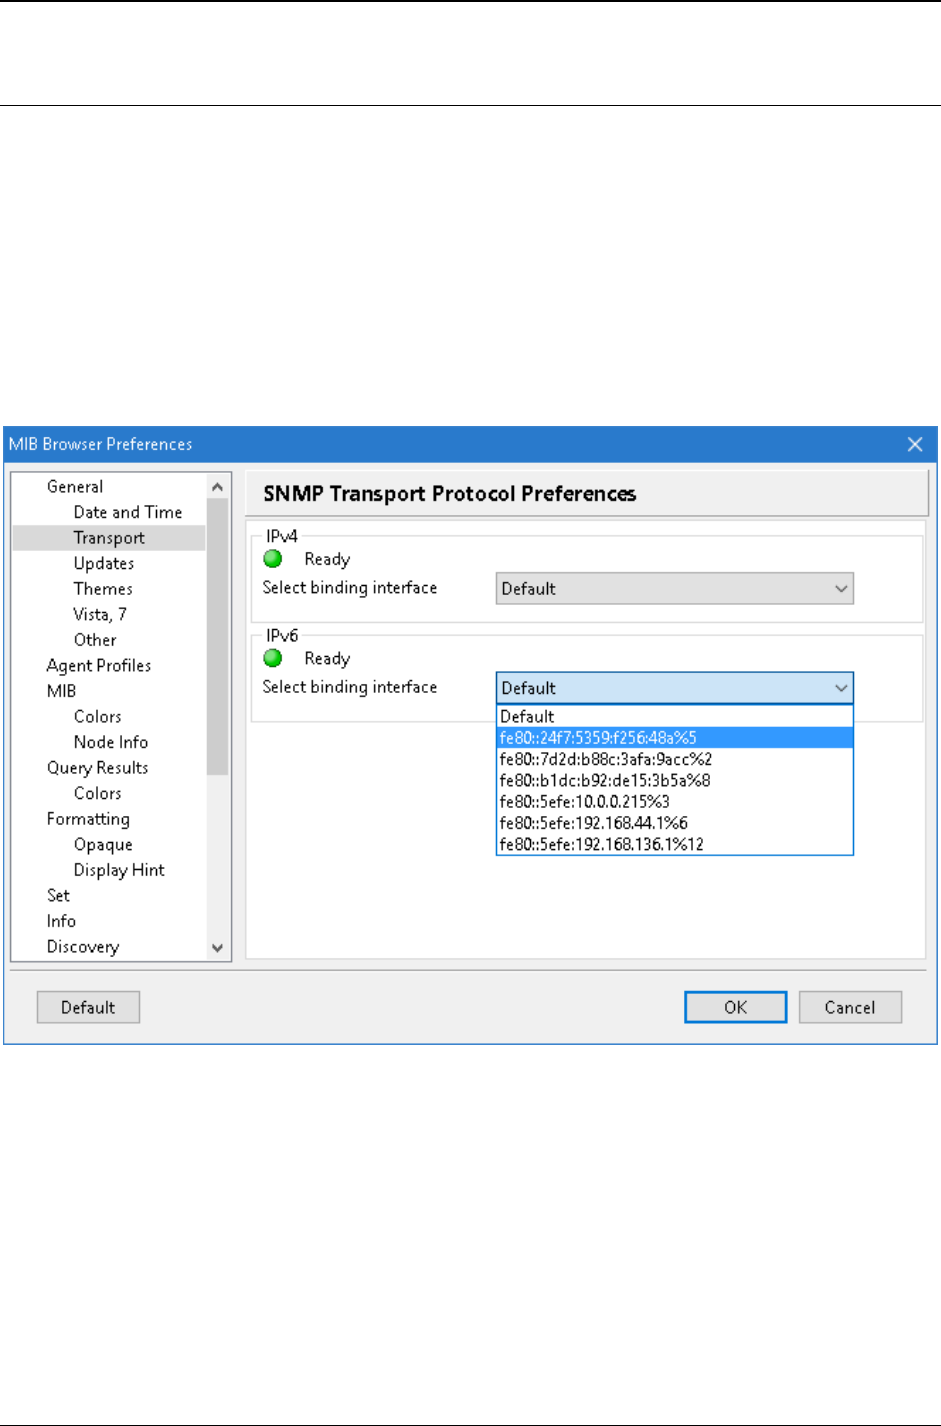Open Opaque formatting preferences
The image size is (941, 1426).
pos(103,845)
